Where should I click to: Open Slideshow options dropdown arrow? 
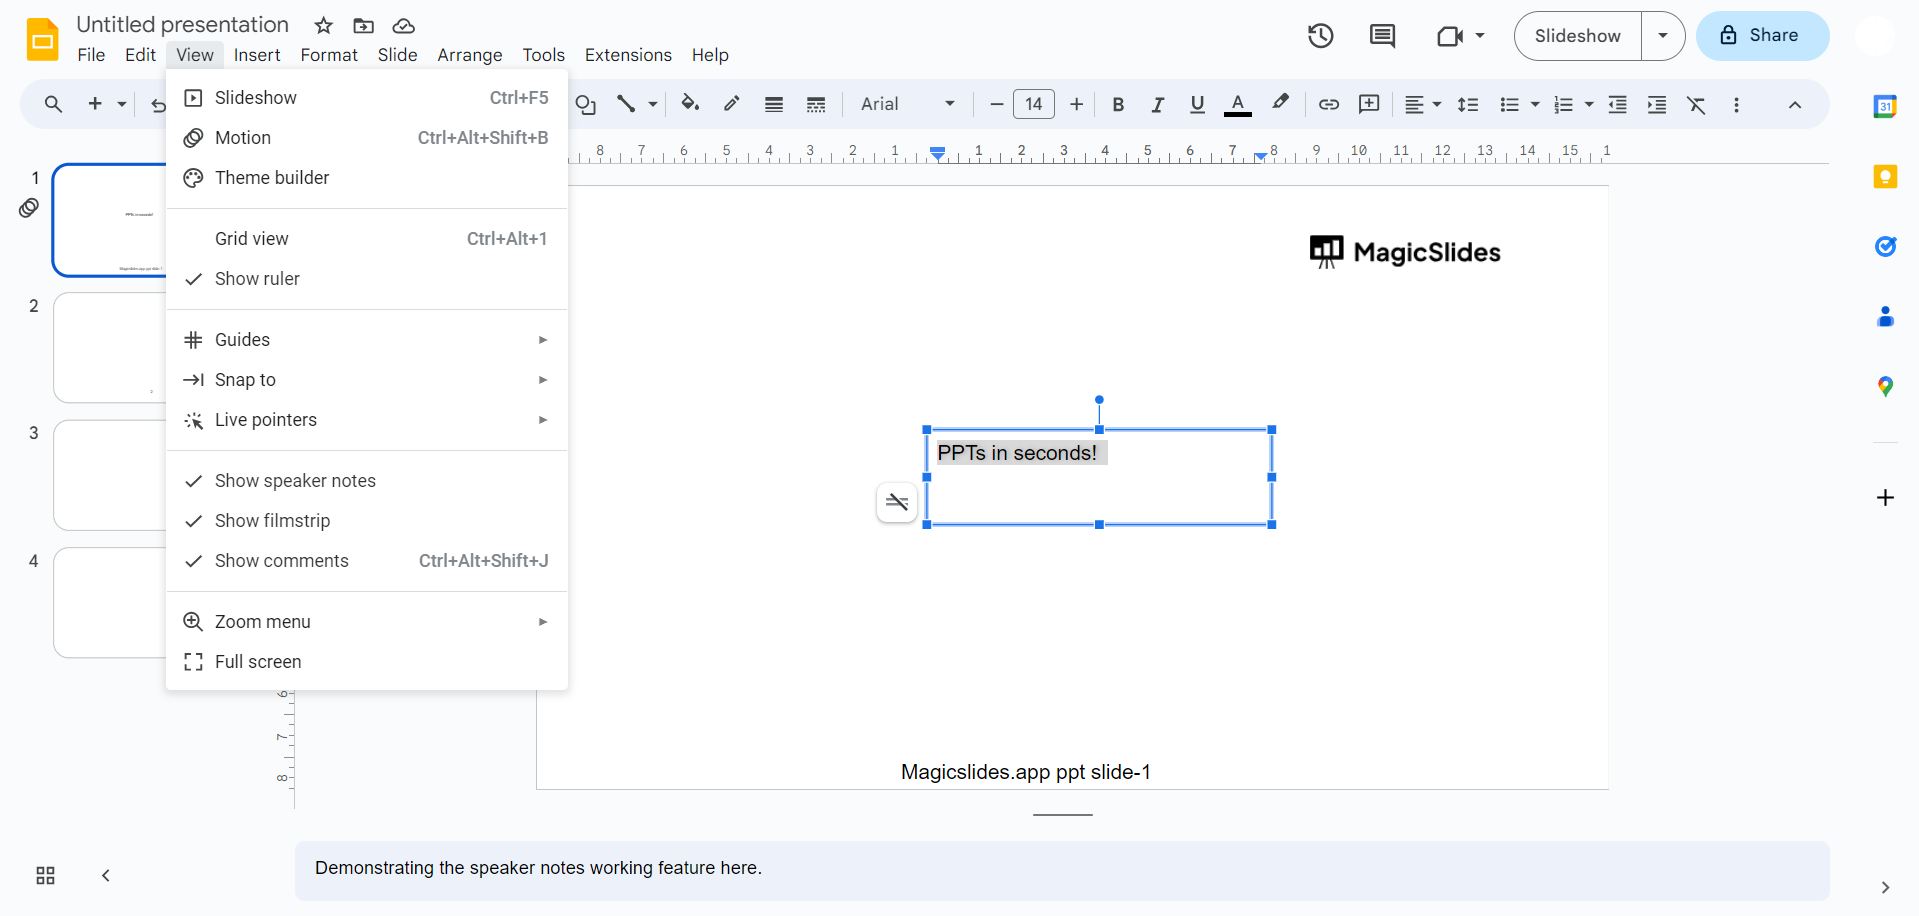(x=1663, y=36)
